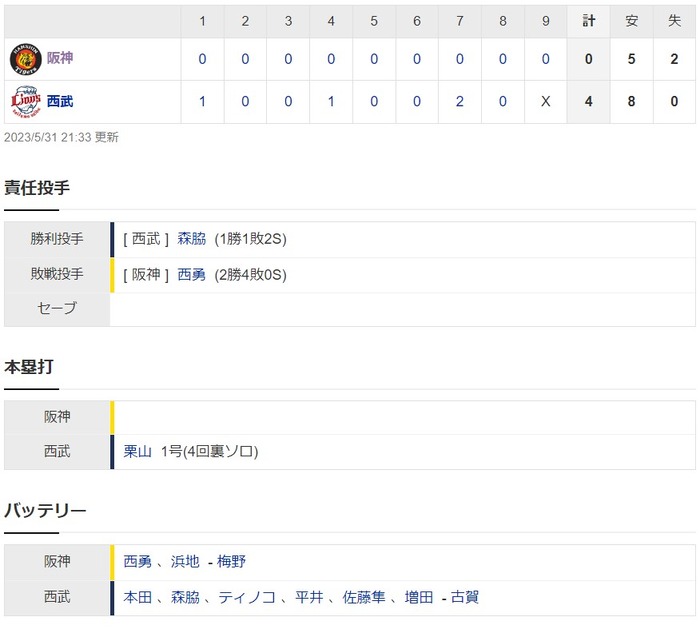This screenshot has height=629, width=700.
Task: Open the 阪神 team link in scoreboard
Action: (x=60, y=58)
